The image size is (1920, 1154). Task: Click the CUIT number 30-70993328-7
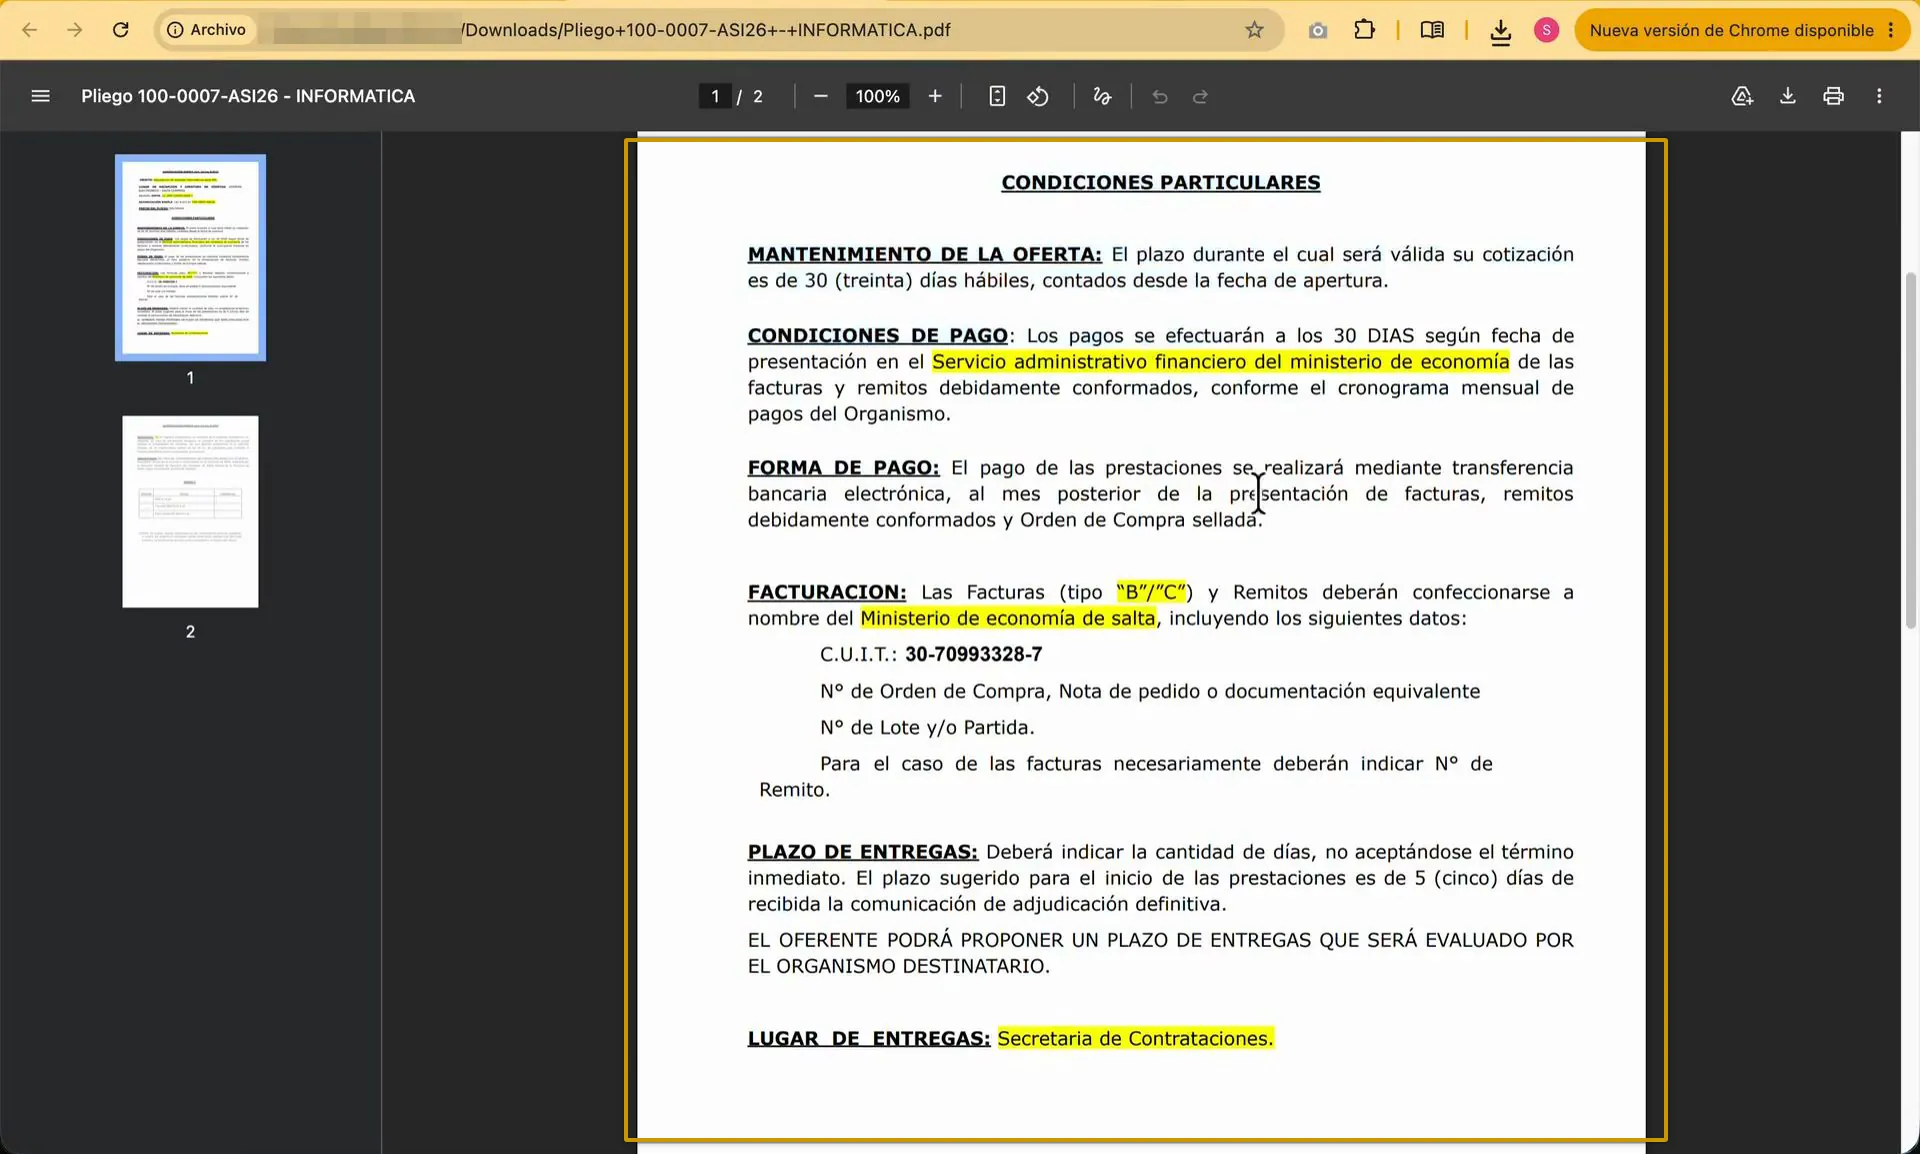(973, 654)
